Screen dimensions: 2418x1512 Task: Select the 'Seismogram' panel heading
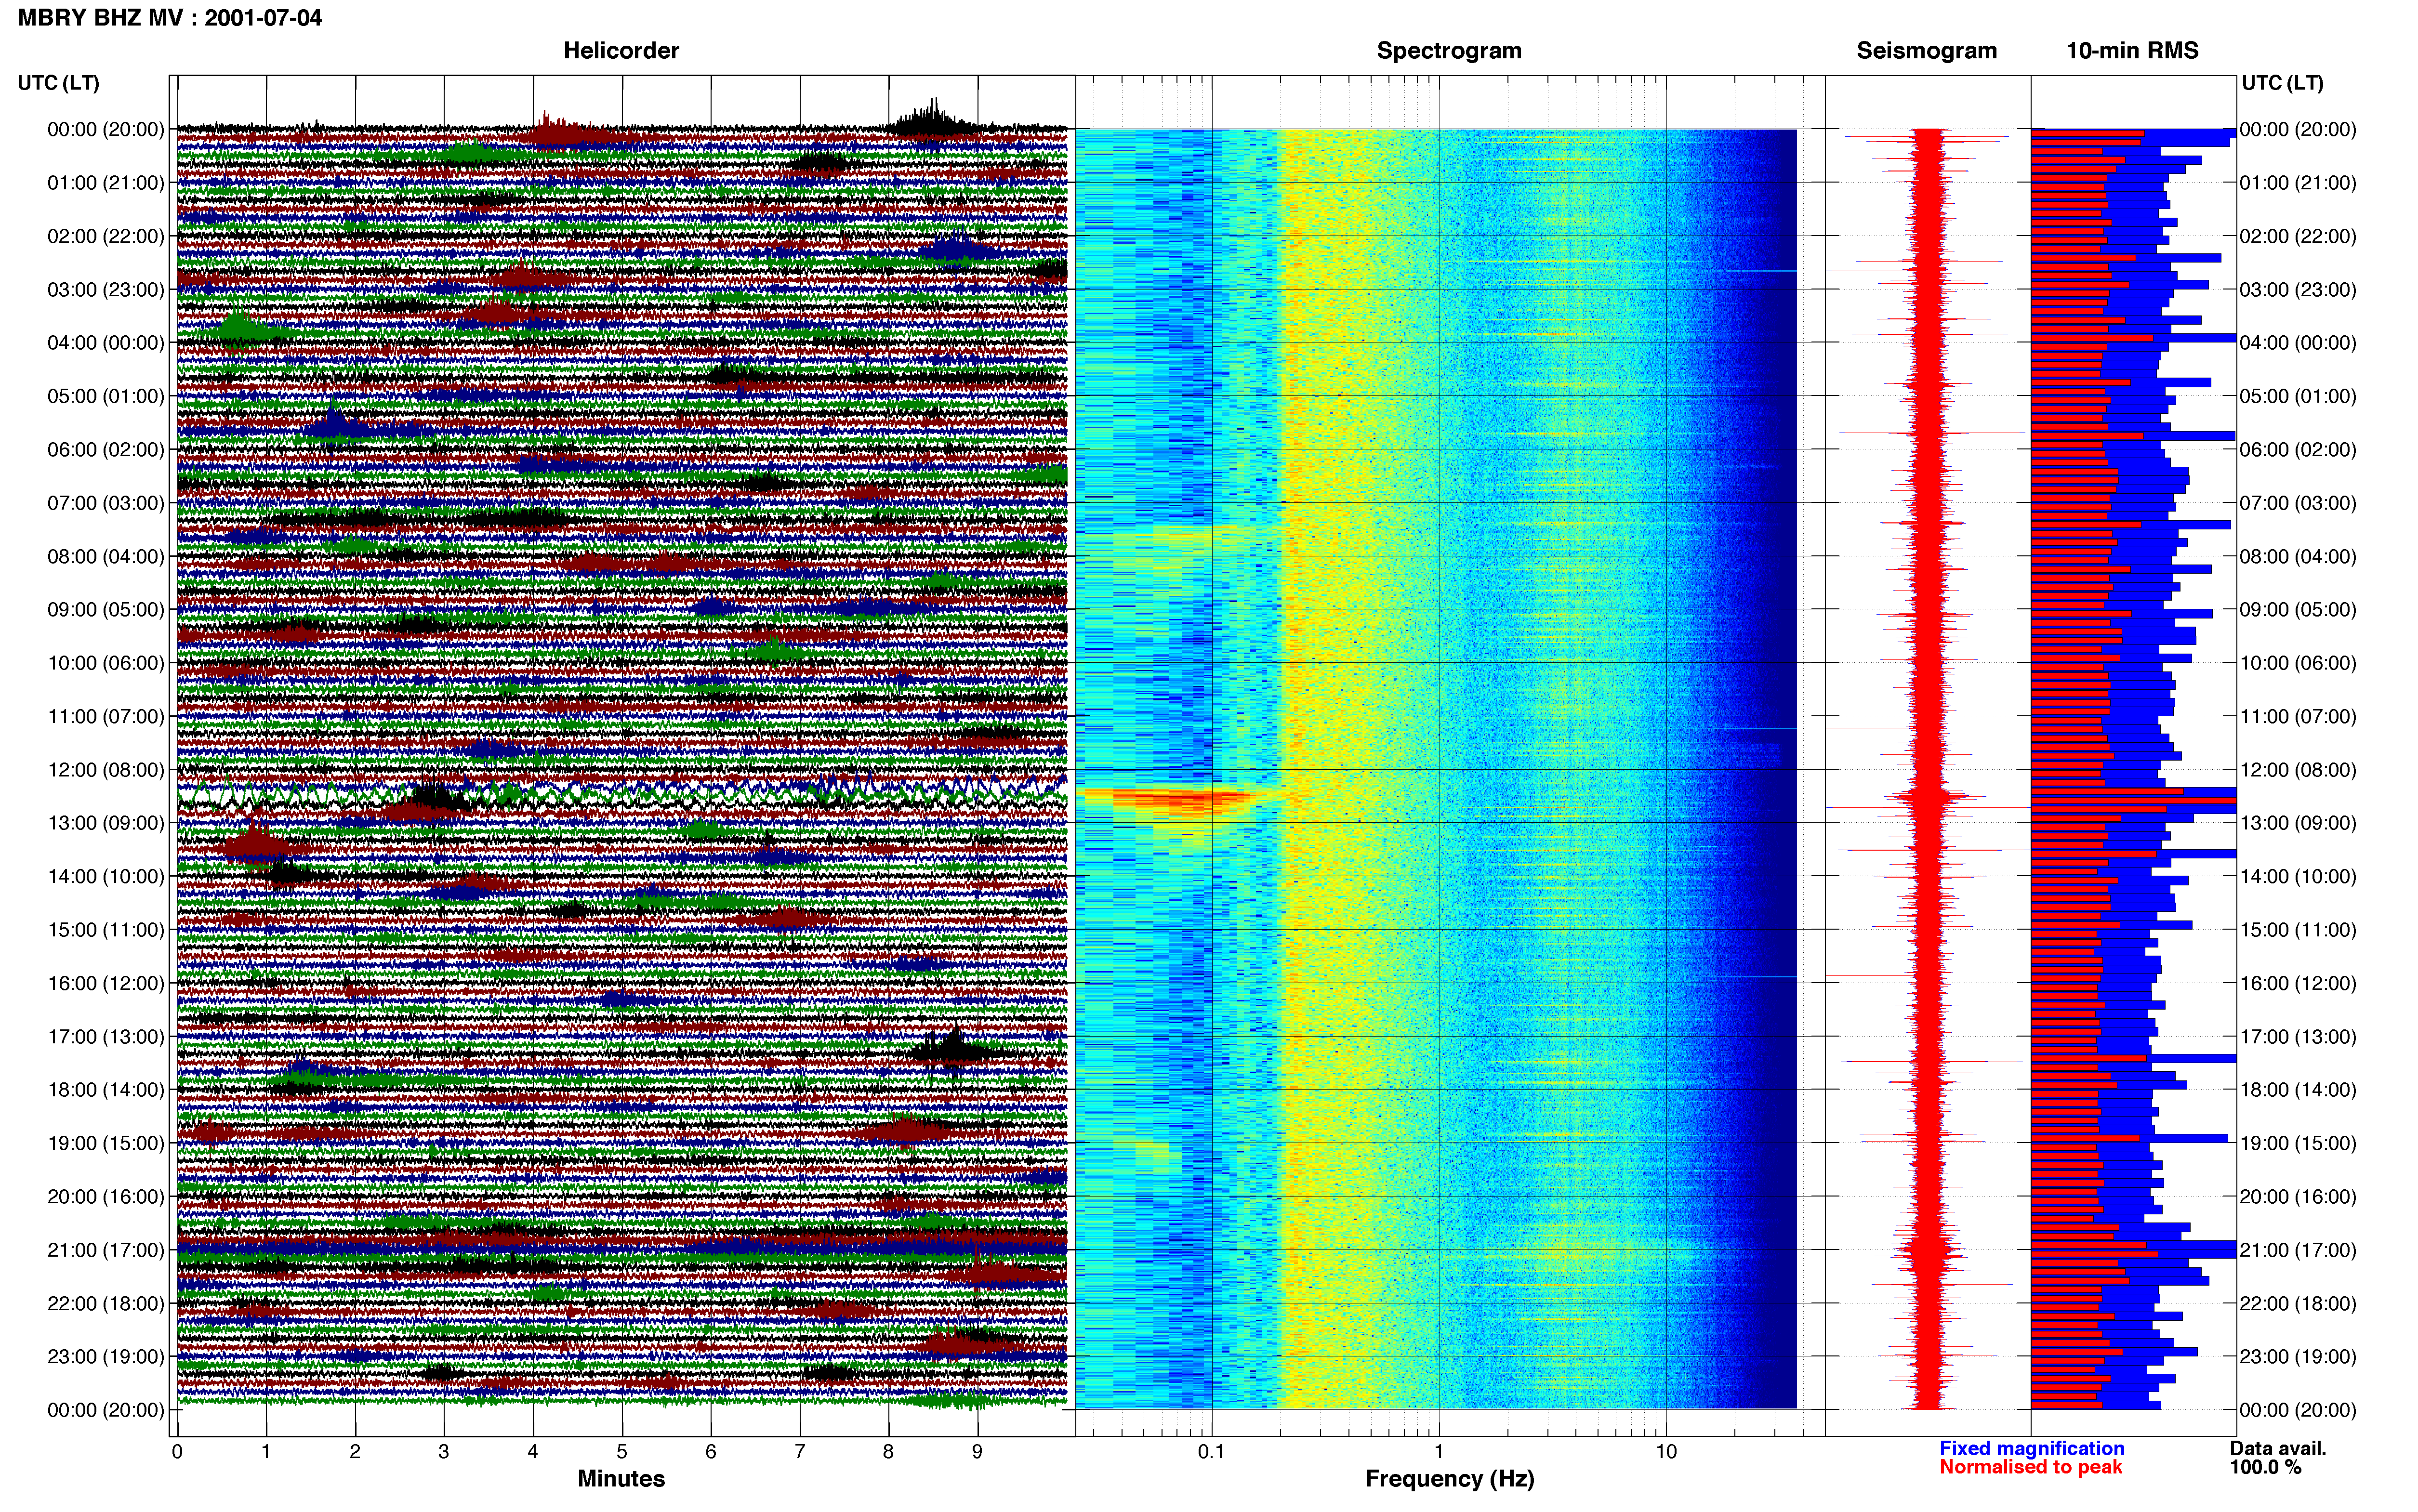1926,50
